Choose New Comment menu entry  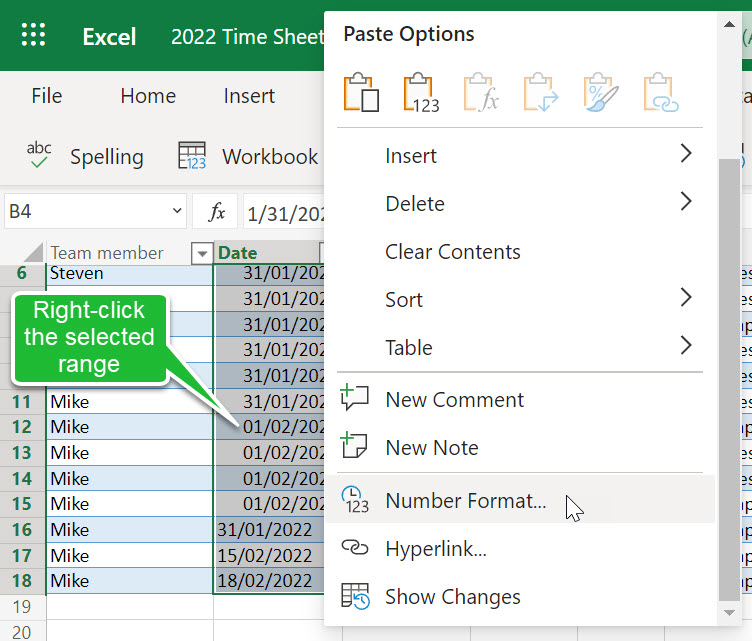point(520,400)
